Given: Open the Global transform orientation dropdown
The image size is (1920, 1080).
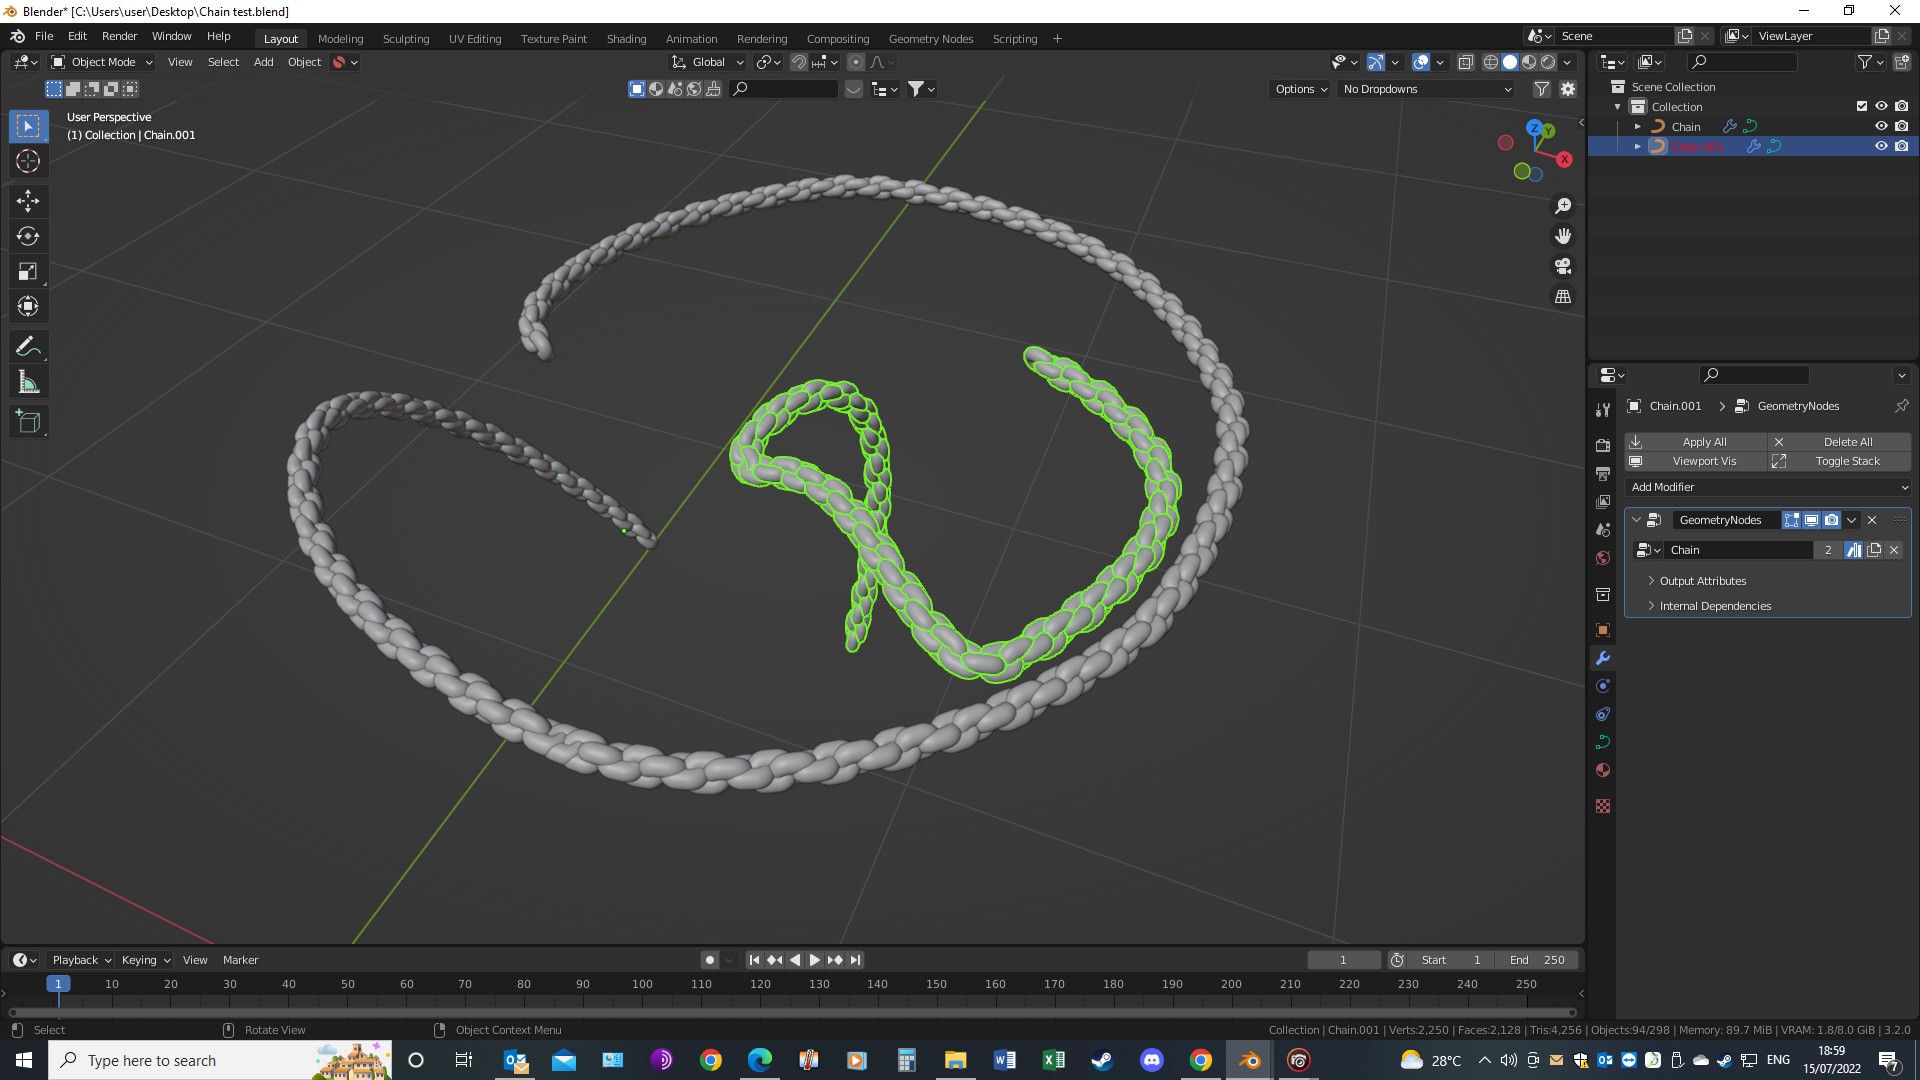Looking at the screenshot, I should coord(708,62).
